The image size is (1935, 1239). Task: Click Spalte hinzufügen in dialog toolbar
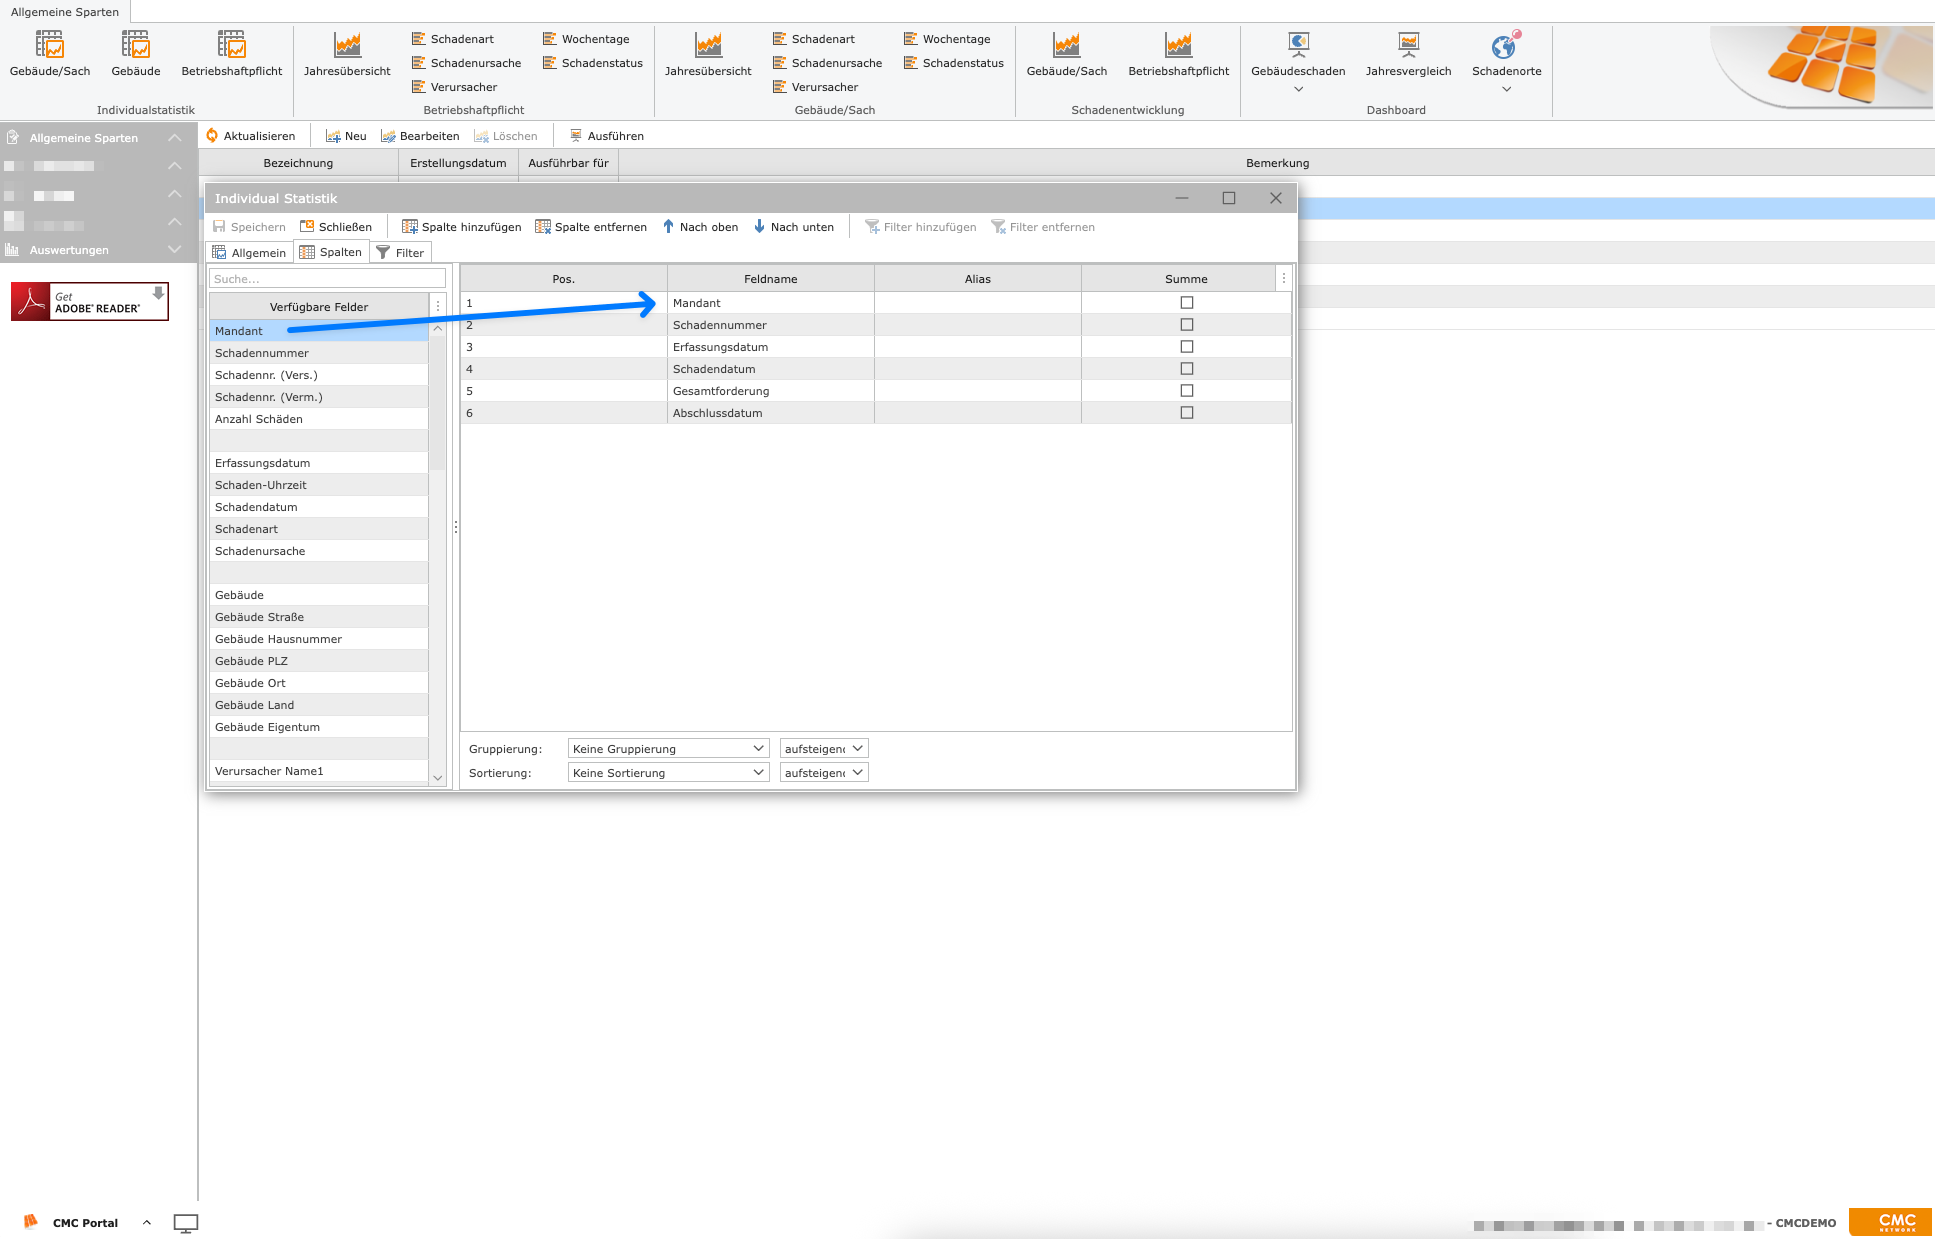[461, 227]
